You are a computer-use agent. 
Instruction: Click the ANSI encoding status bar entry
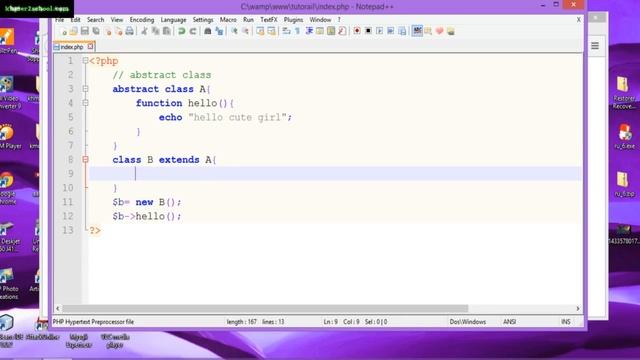pos(509,322)
